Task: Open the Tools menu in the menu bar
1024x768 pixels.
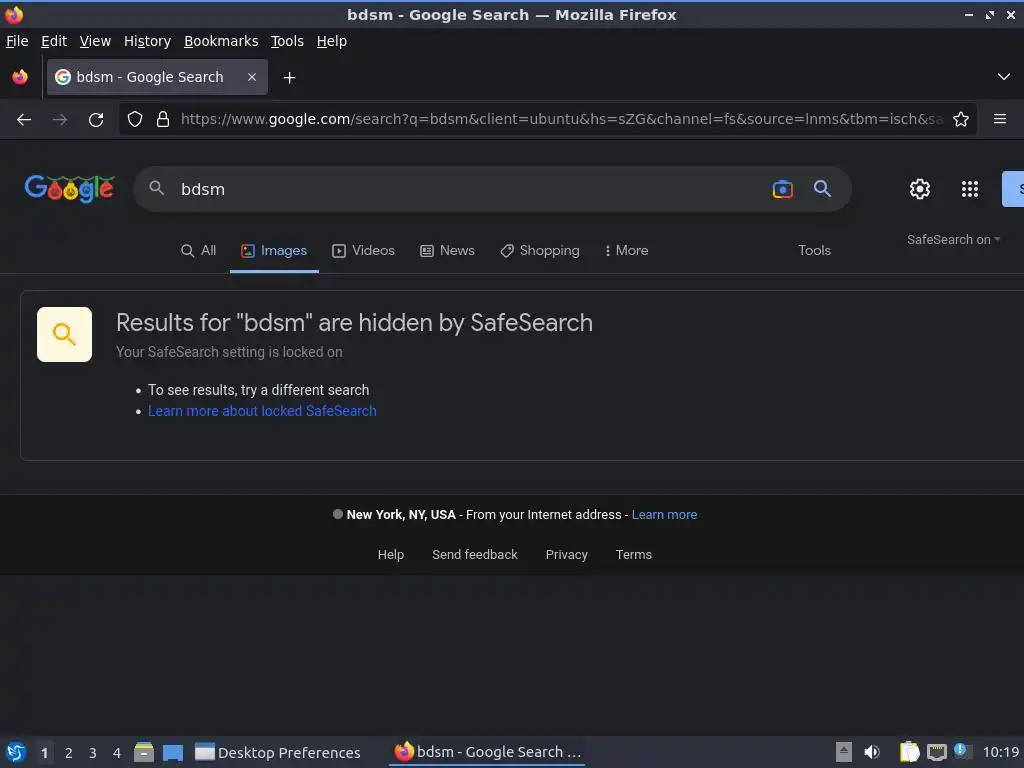Action: click(287, 41)
